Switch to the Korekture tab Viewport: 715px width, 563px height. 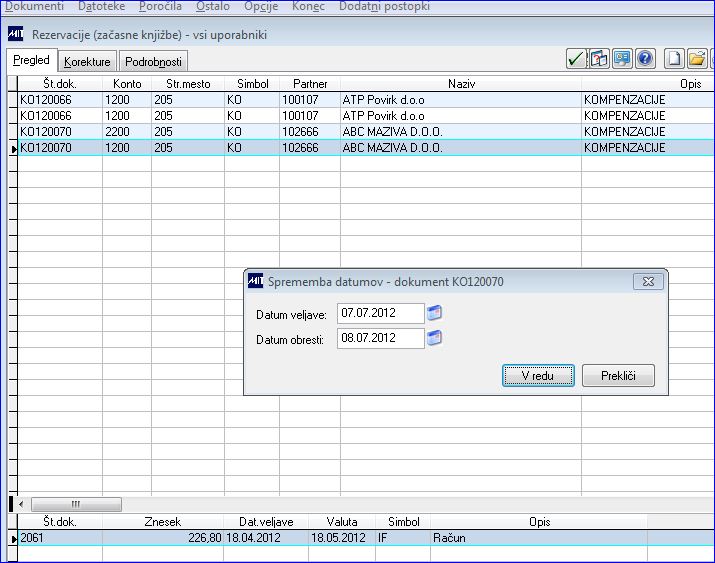(x=87, y=62)
